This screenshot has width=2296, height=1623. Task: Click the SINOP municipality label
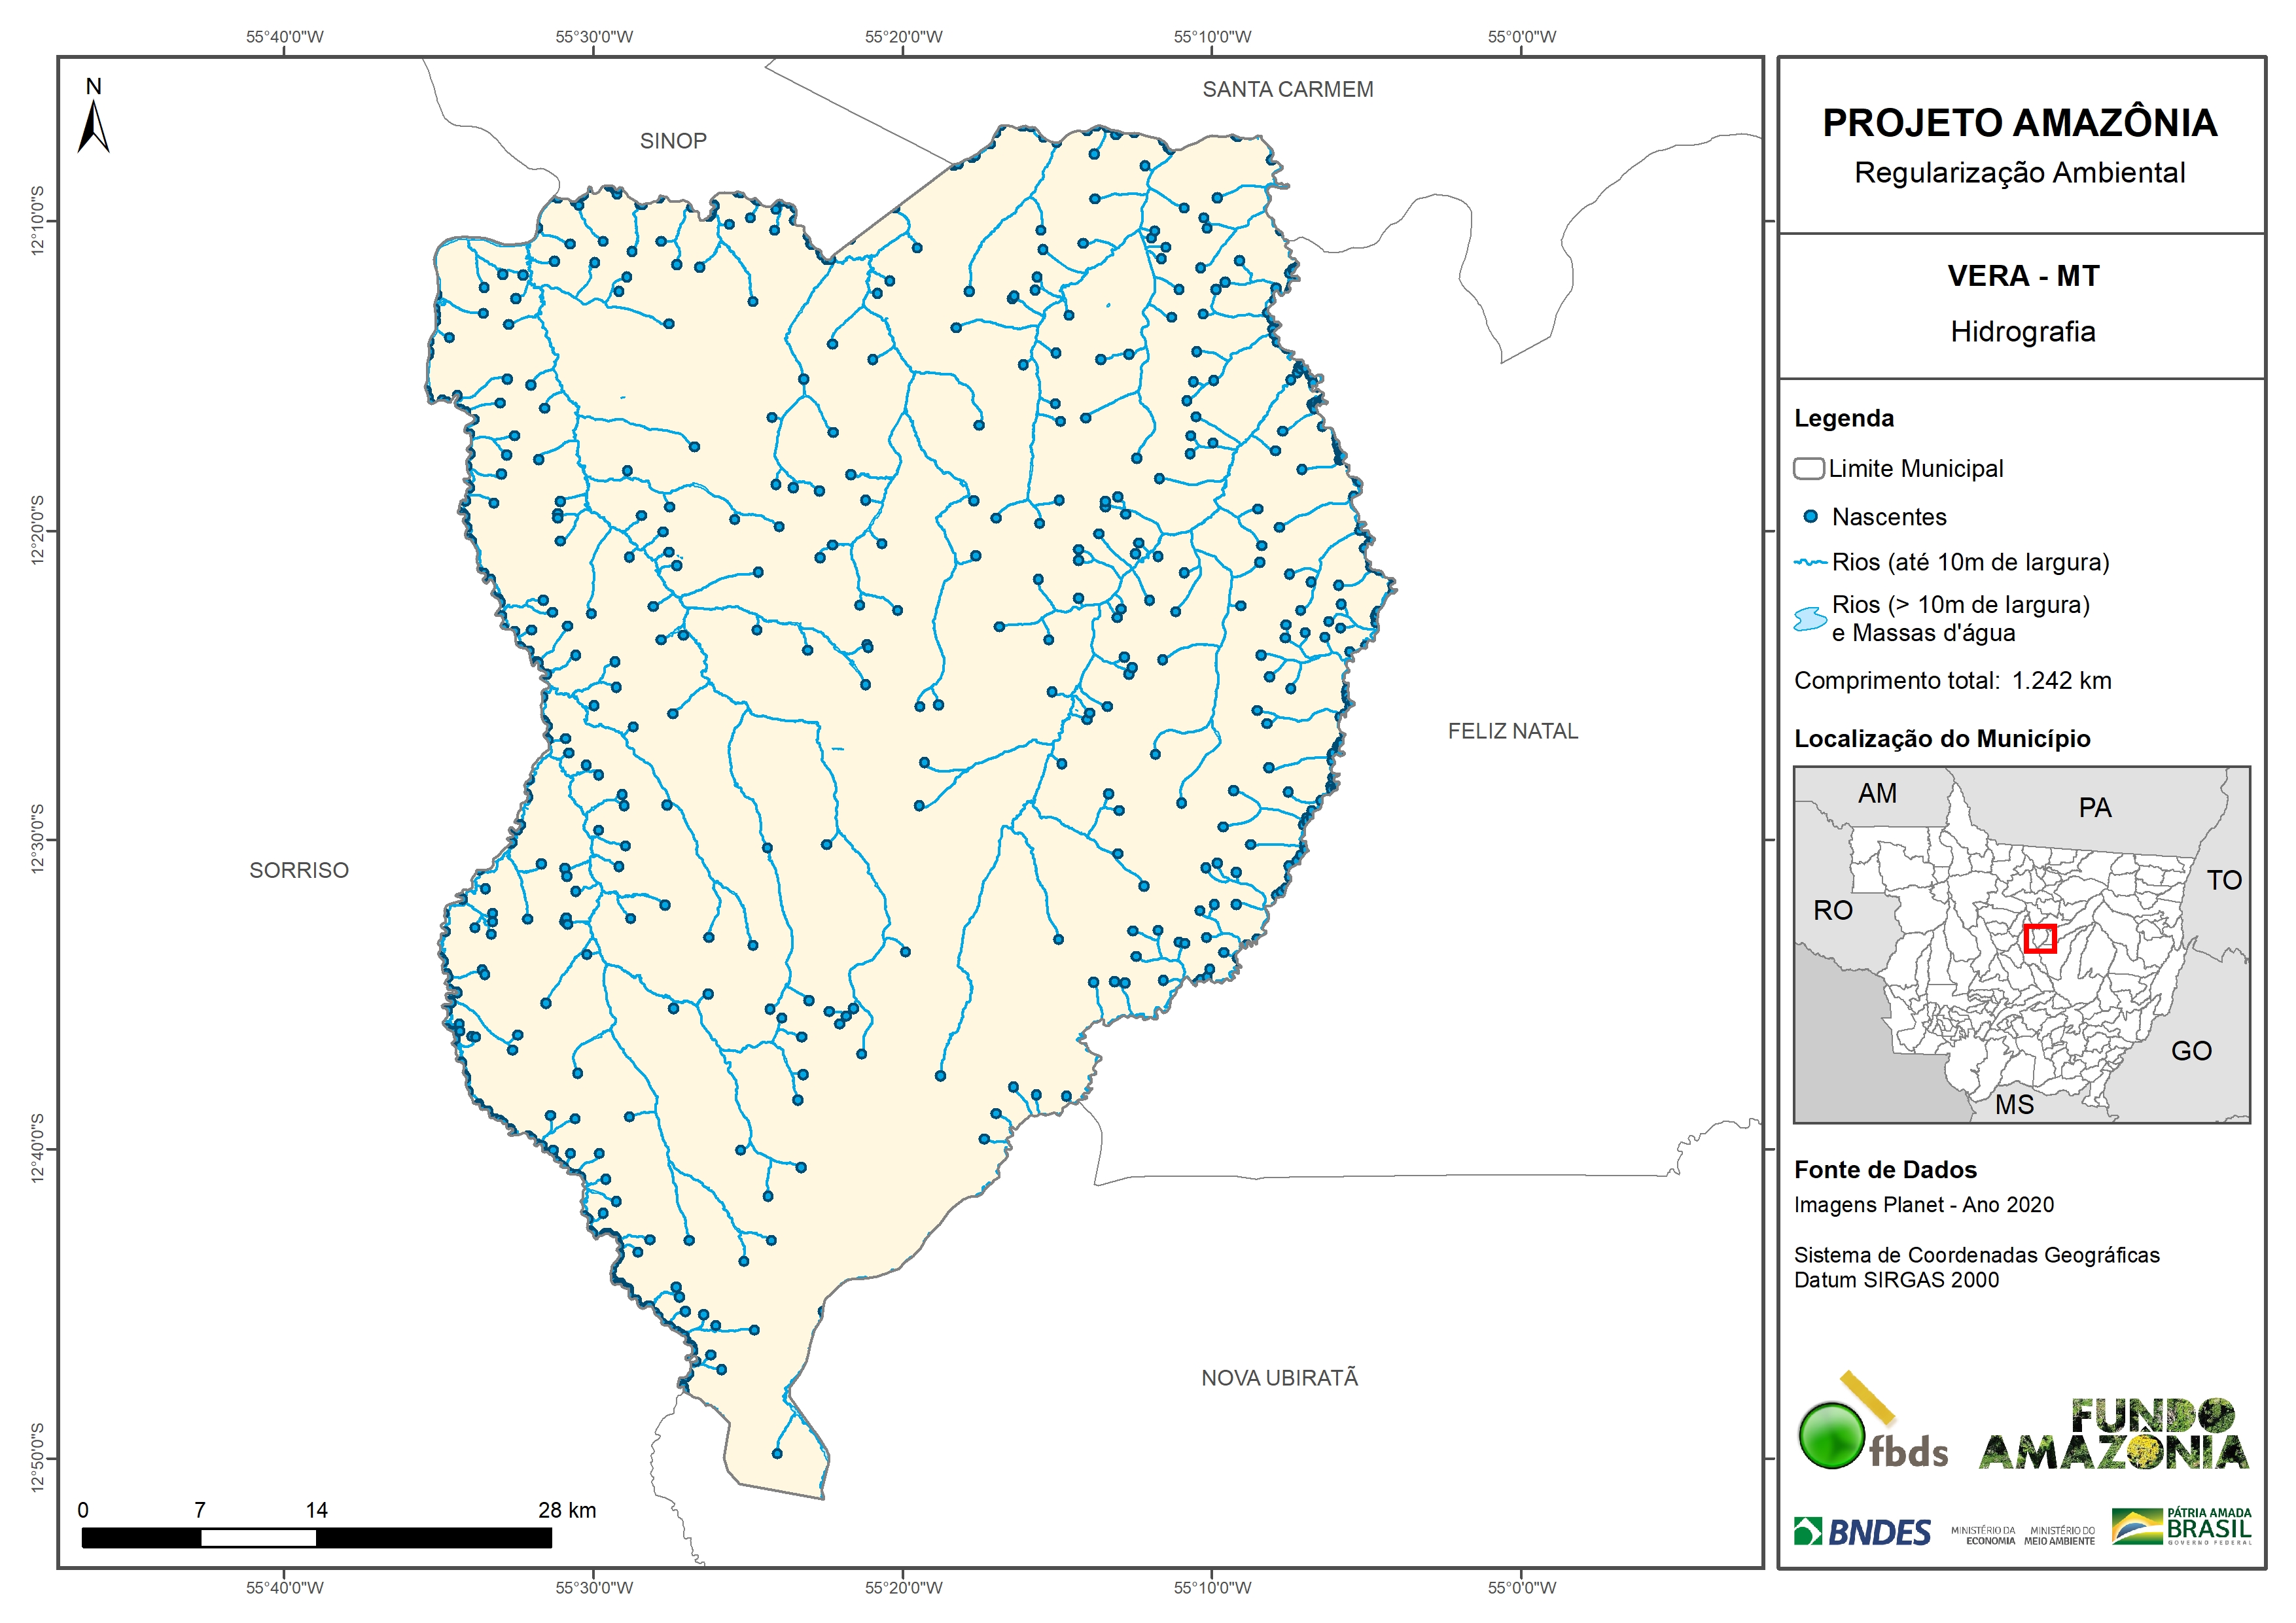click(x=673, y=141)
